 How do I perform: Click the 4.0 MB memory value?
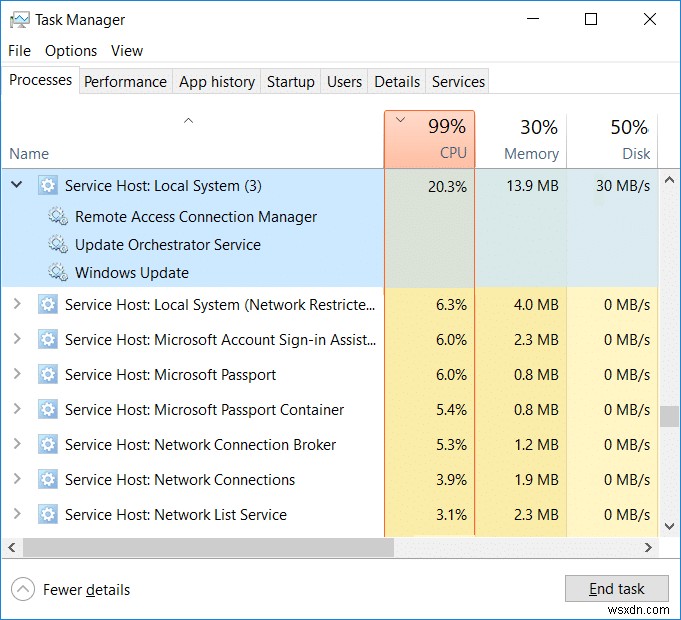coord(536,305)
